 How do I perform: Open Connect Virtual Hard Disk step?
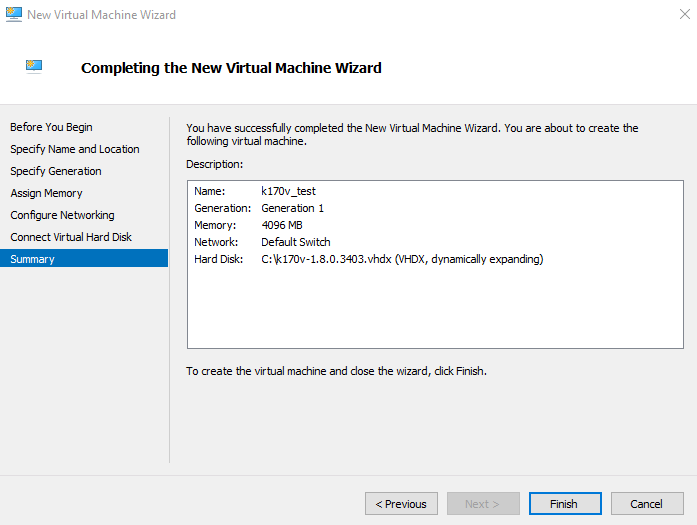[x=71, y=237]
